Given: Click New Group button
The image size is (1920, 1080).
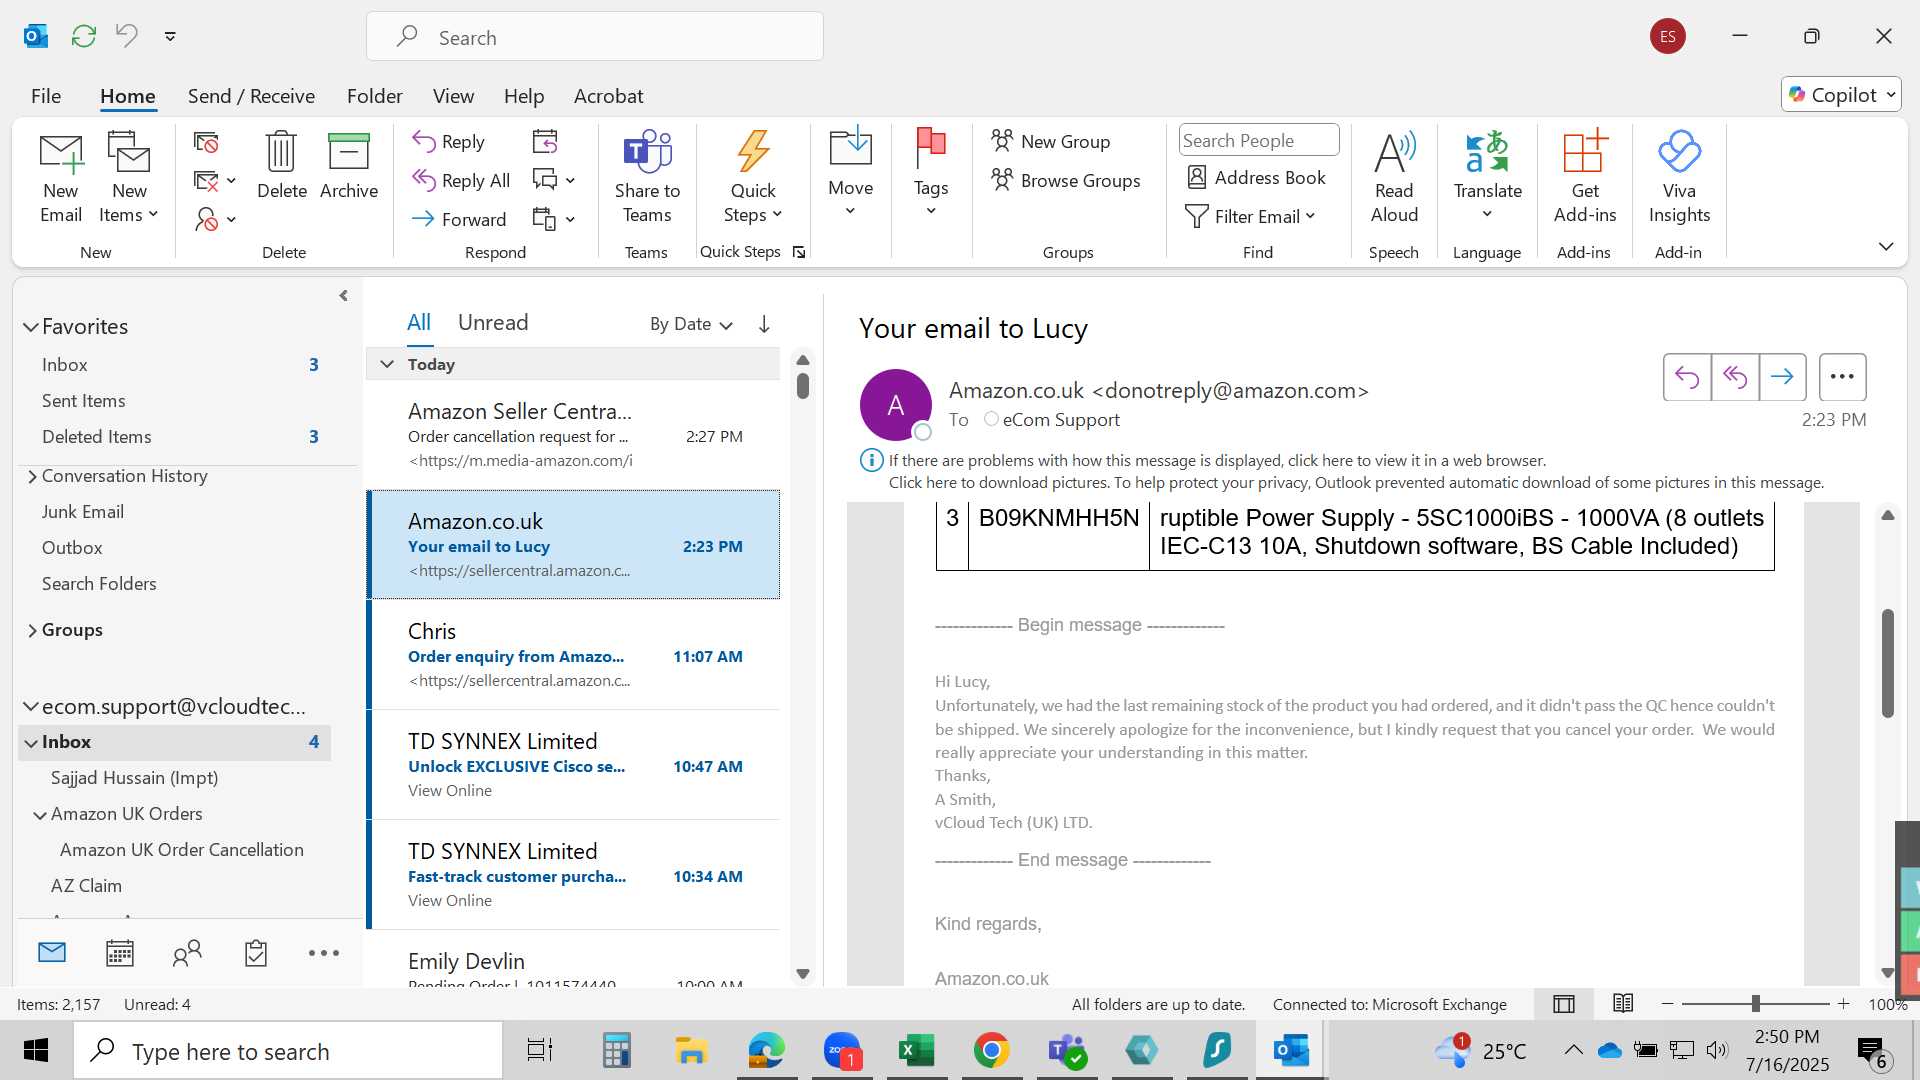Looking at the screenshot, I should point(1051,141).
